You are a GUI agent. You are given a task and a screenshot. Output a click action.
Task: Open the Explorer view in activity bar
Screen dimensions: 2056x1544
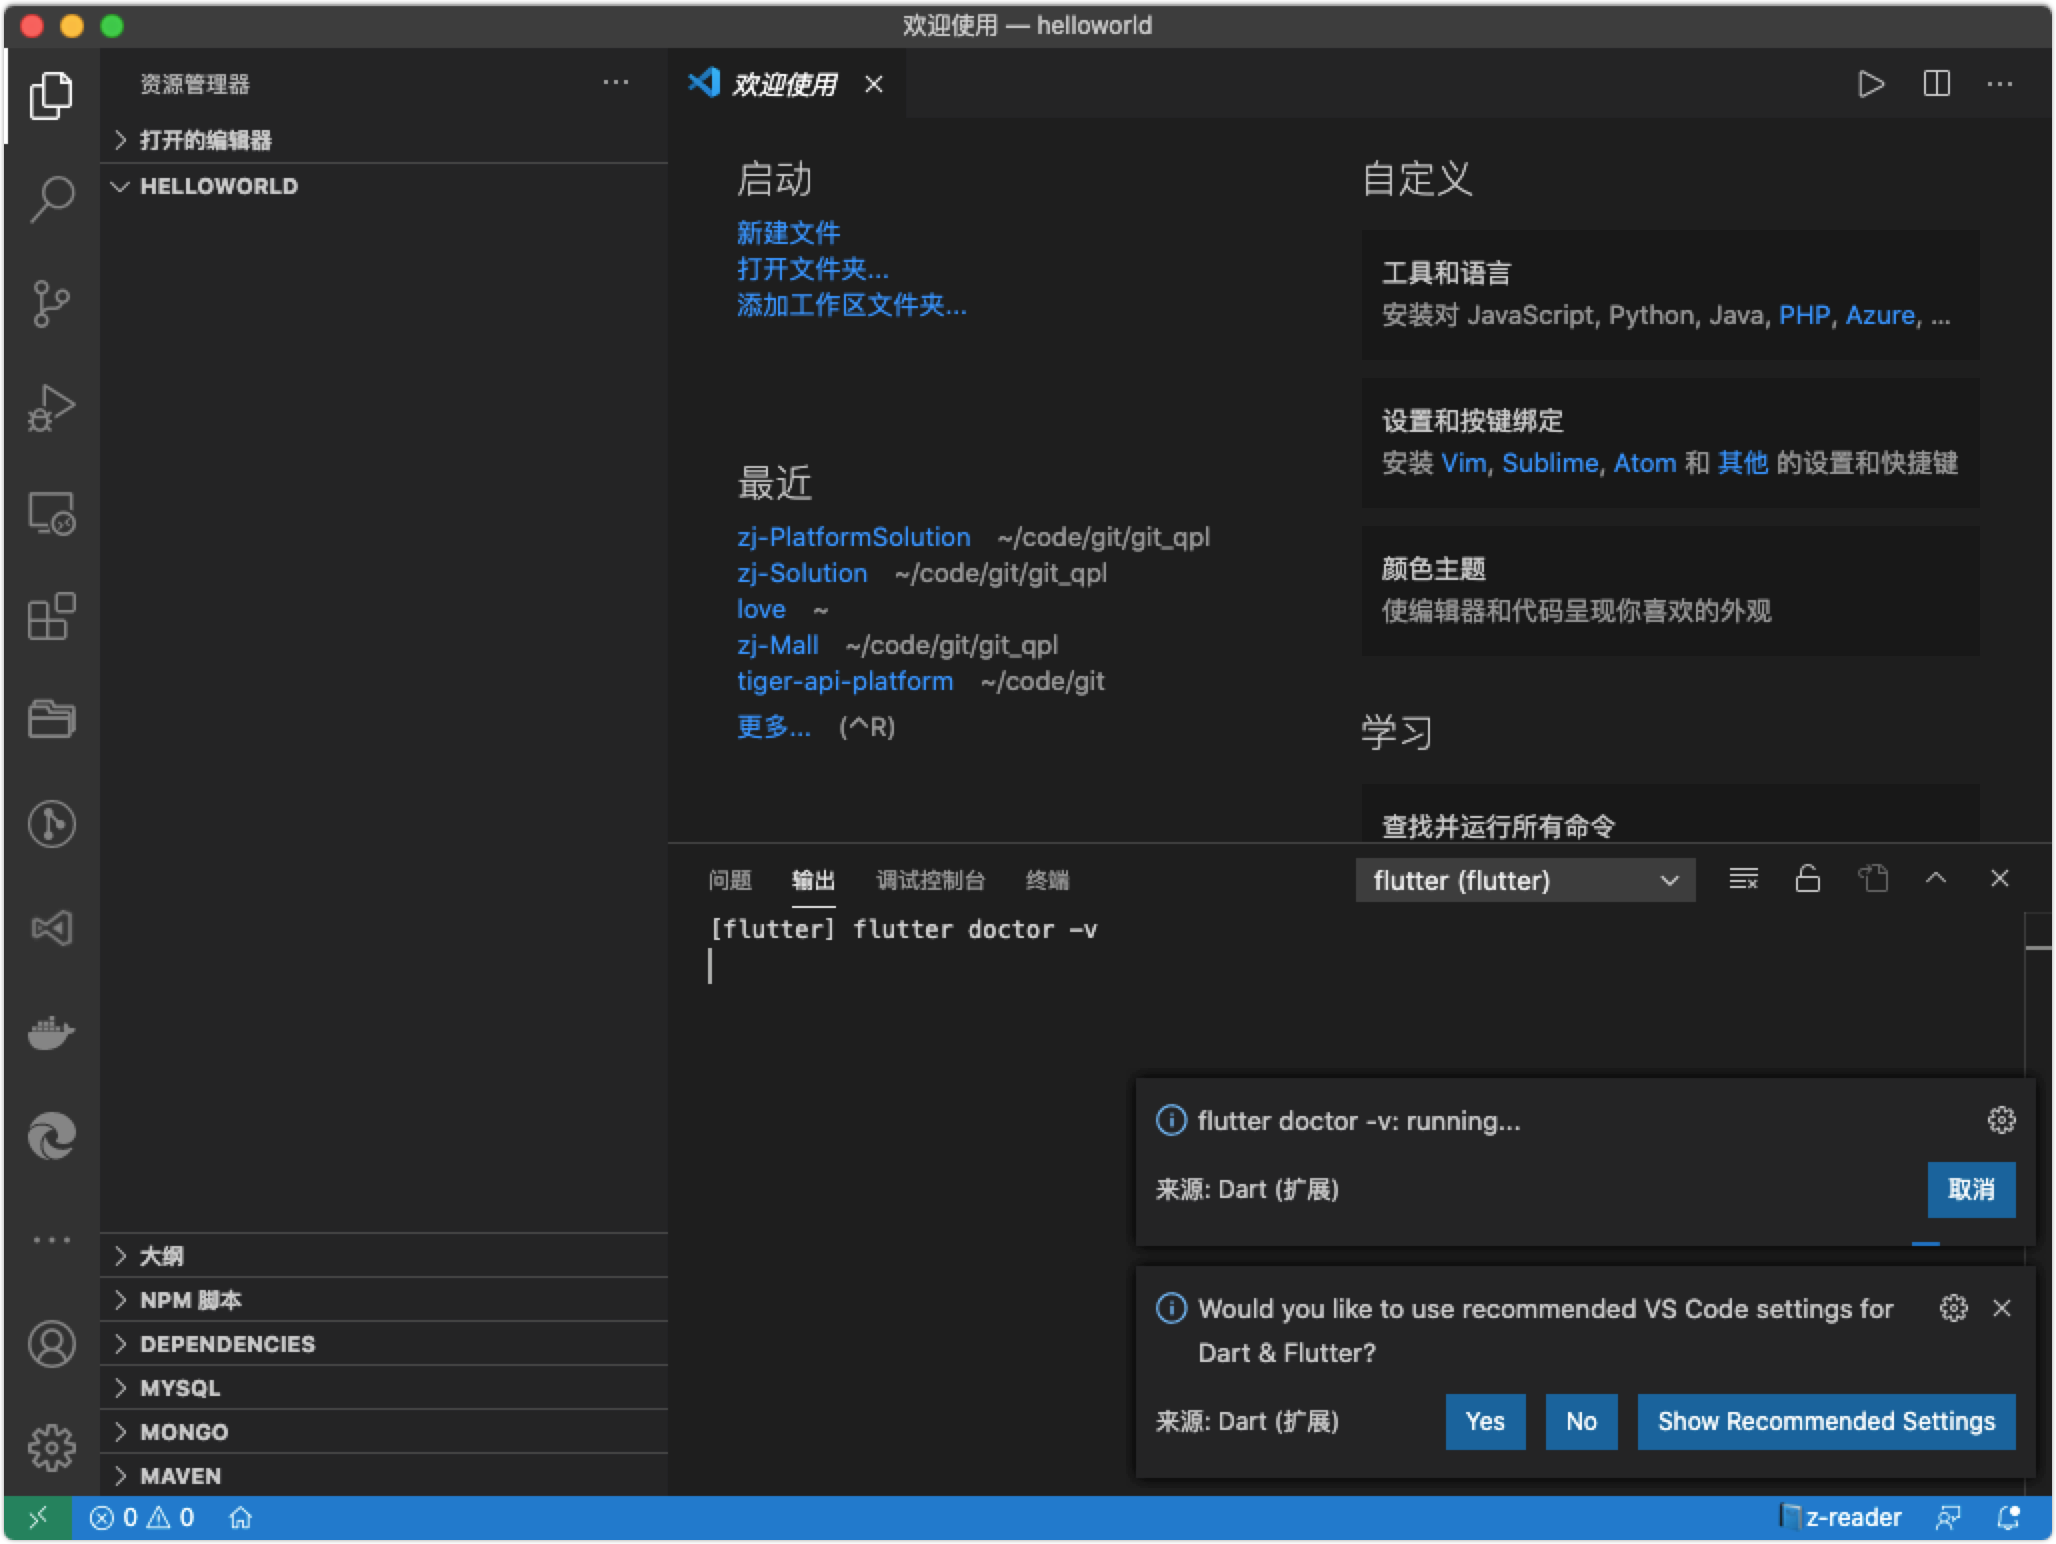[x=51, y=96]
